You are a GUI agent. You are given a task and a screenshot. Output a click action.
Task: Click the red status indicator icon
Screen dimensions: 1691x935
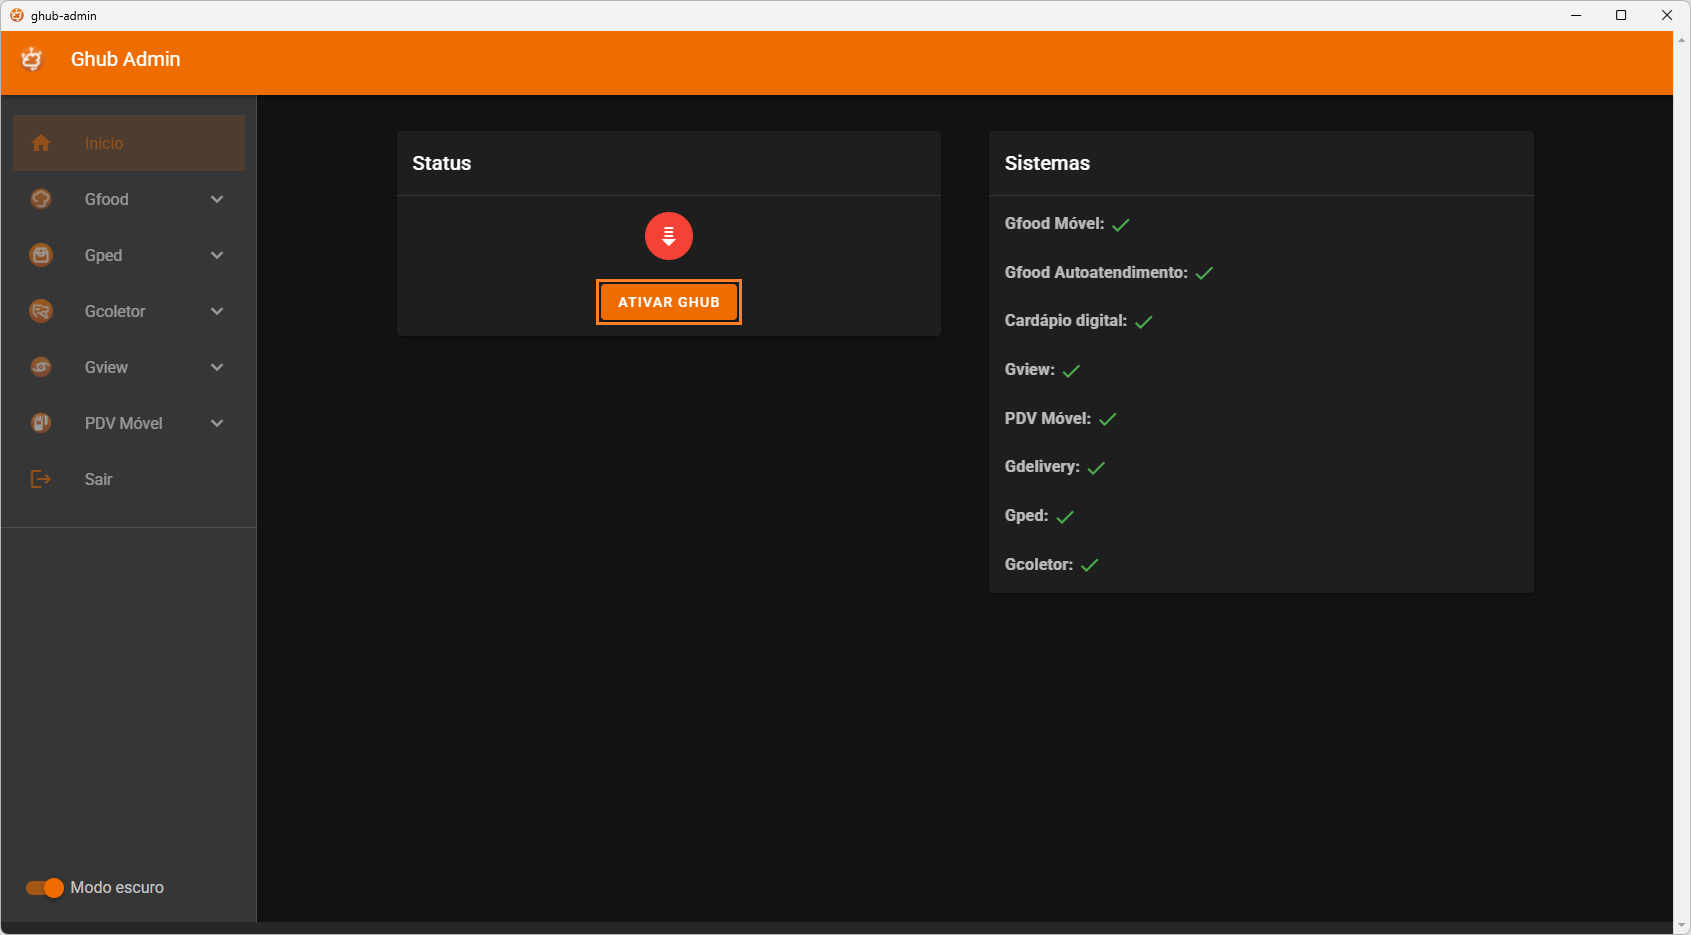coord(669,236)
